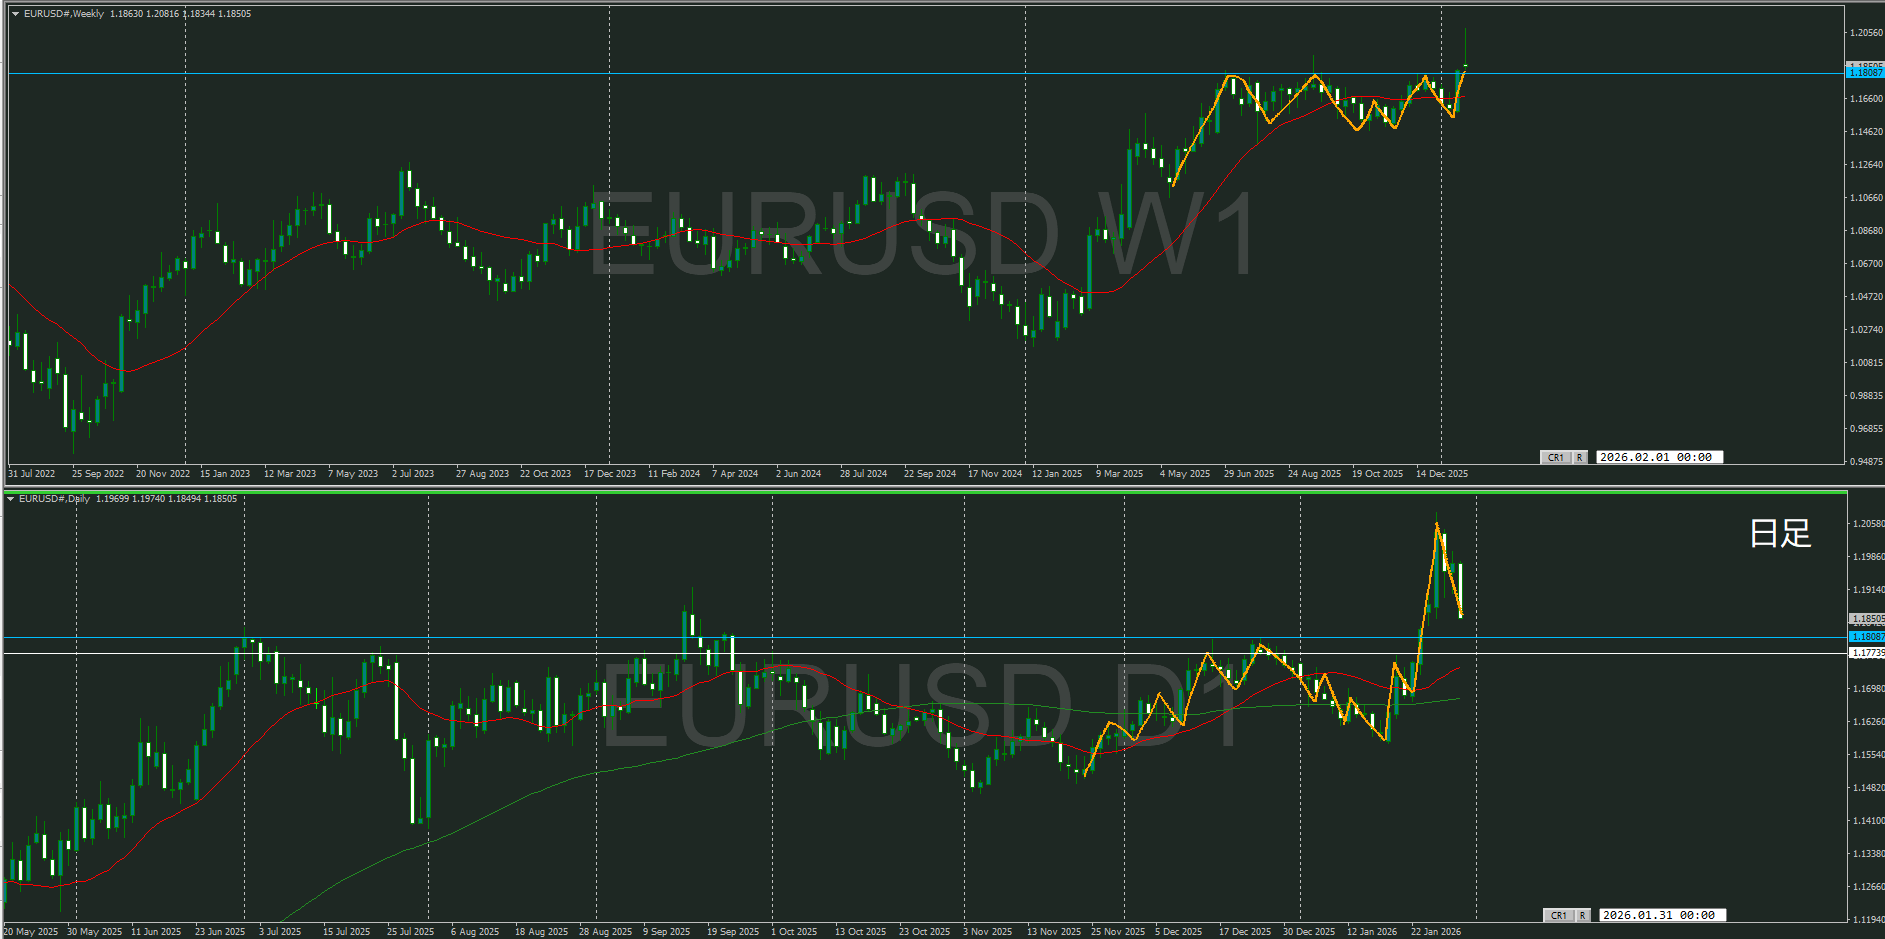Viewport: 1885px width, 939px height.
Task: Click the 22 Jan 2026 label on daily time axis
Action: [x=1435, y=932]
